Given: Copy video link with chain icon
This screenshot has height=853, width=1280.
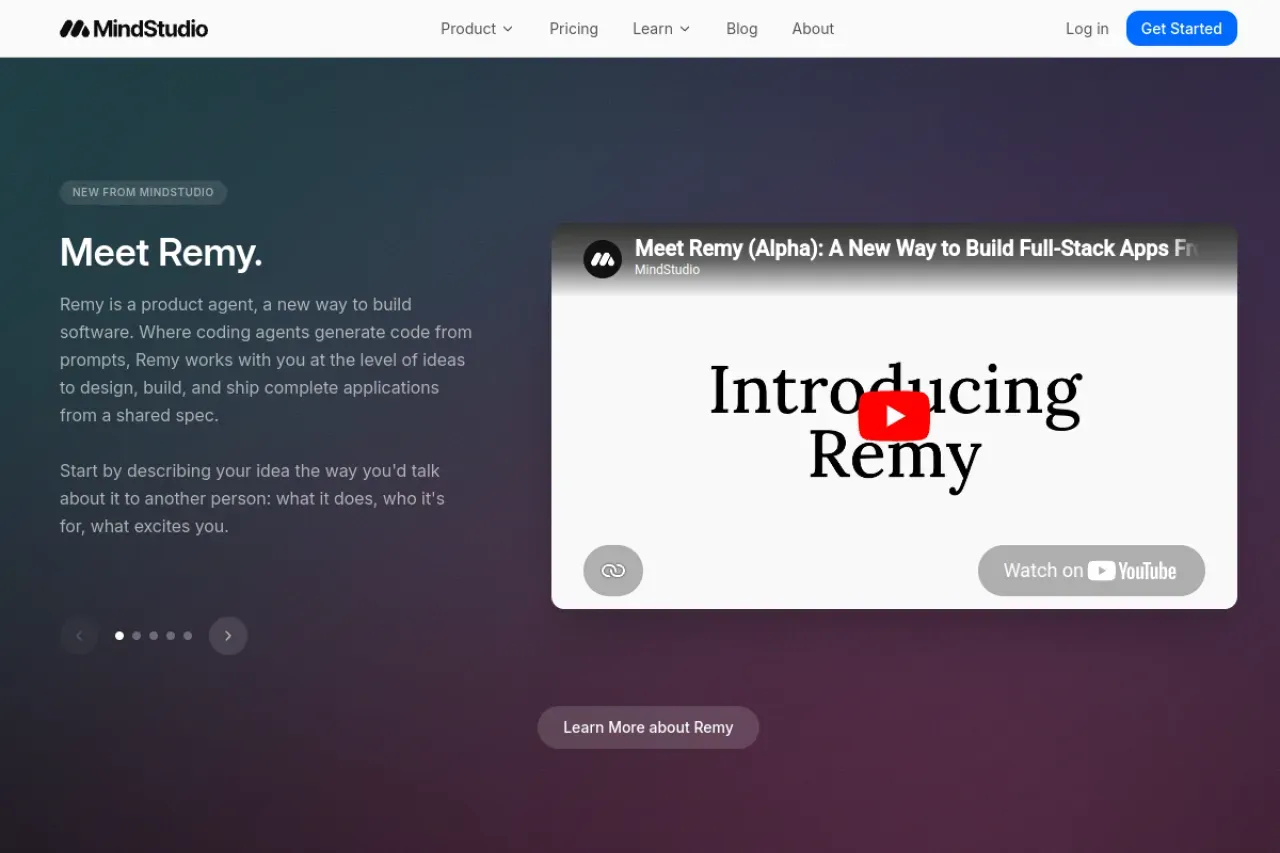Looking at the screenshot, I should (x=613, y=570).
